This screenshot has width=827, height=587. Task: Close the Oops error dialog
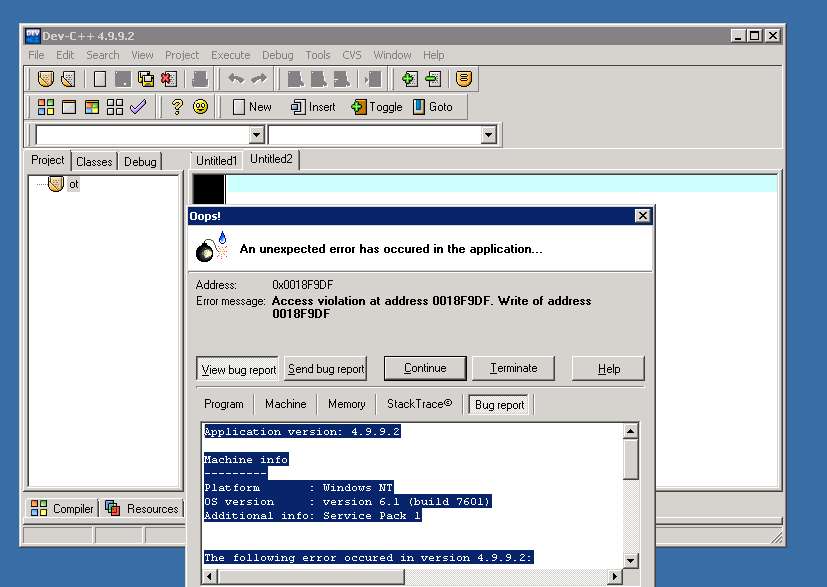[x=642, y=216]
